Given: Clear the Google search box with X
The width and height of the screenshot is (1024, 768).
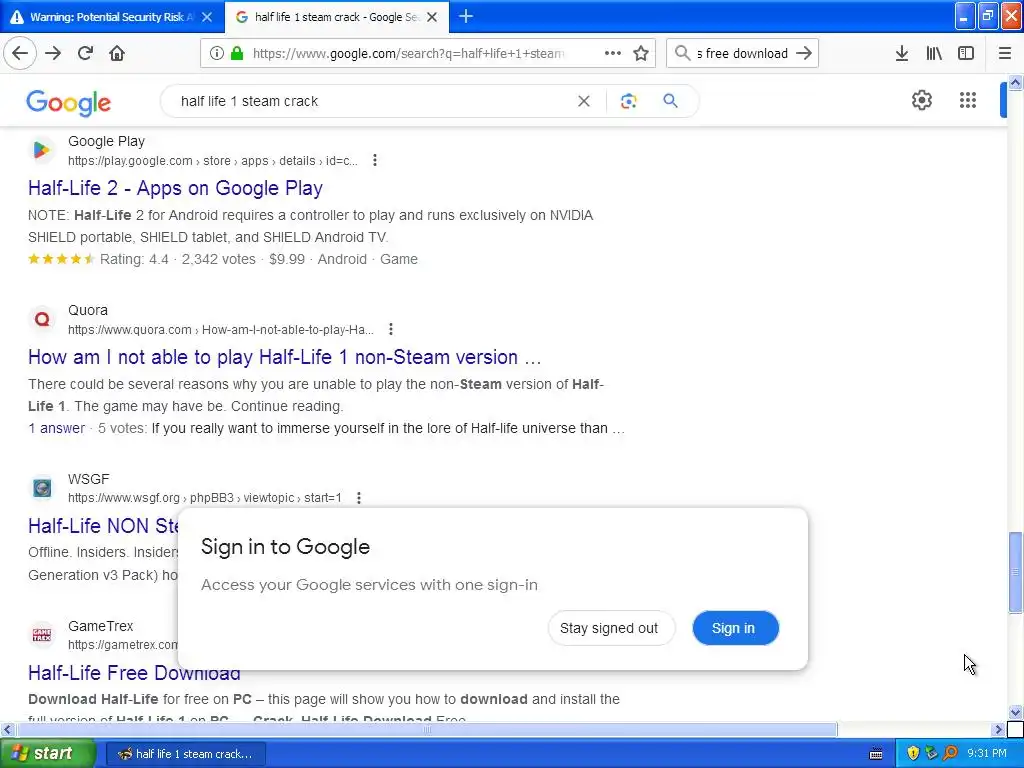Looking at the screenshot, I should click(x=584, y=101).
